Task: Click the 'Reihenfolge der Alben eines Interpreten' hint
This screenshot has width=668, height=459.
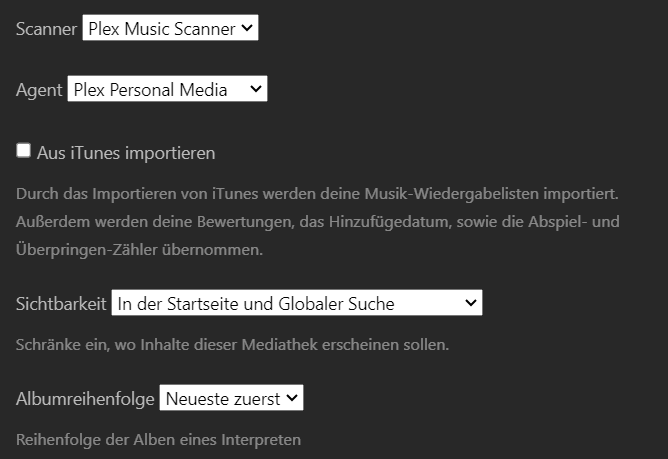Action: pos(158,439)
